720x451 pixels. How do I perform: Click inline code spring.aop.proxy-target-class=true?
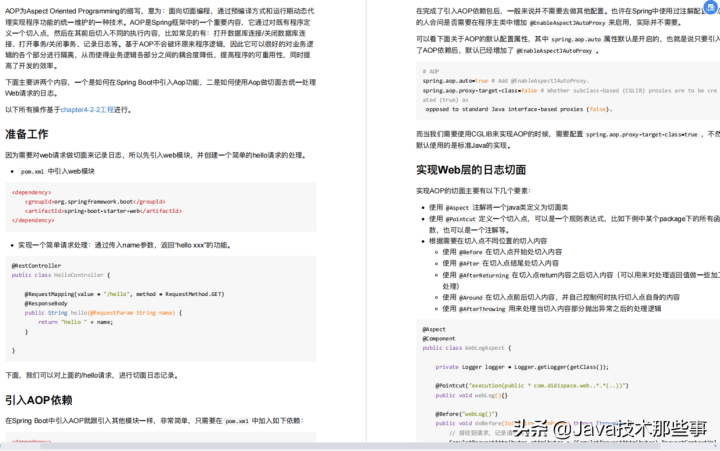point(641,135)
